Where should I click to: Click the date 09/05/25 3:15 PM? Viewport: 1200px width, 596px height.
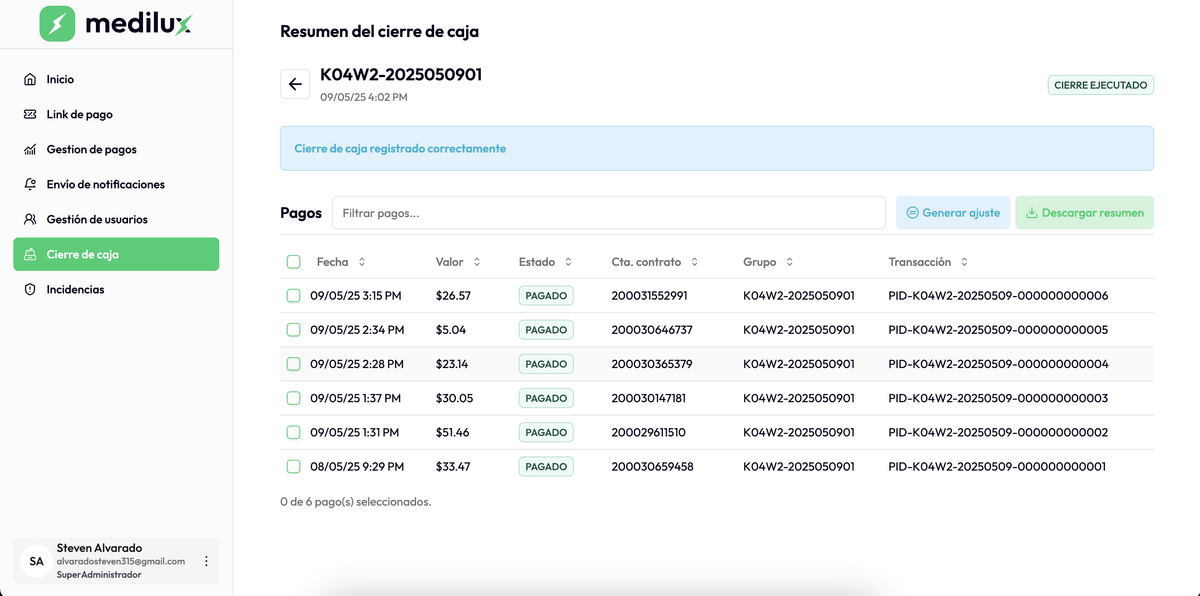[356, 296]
